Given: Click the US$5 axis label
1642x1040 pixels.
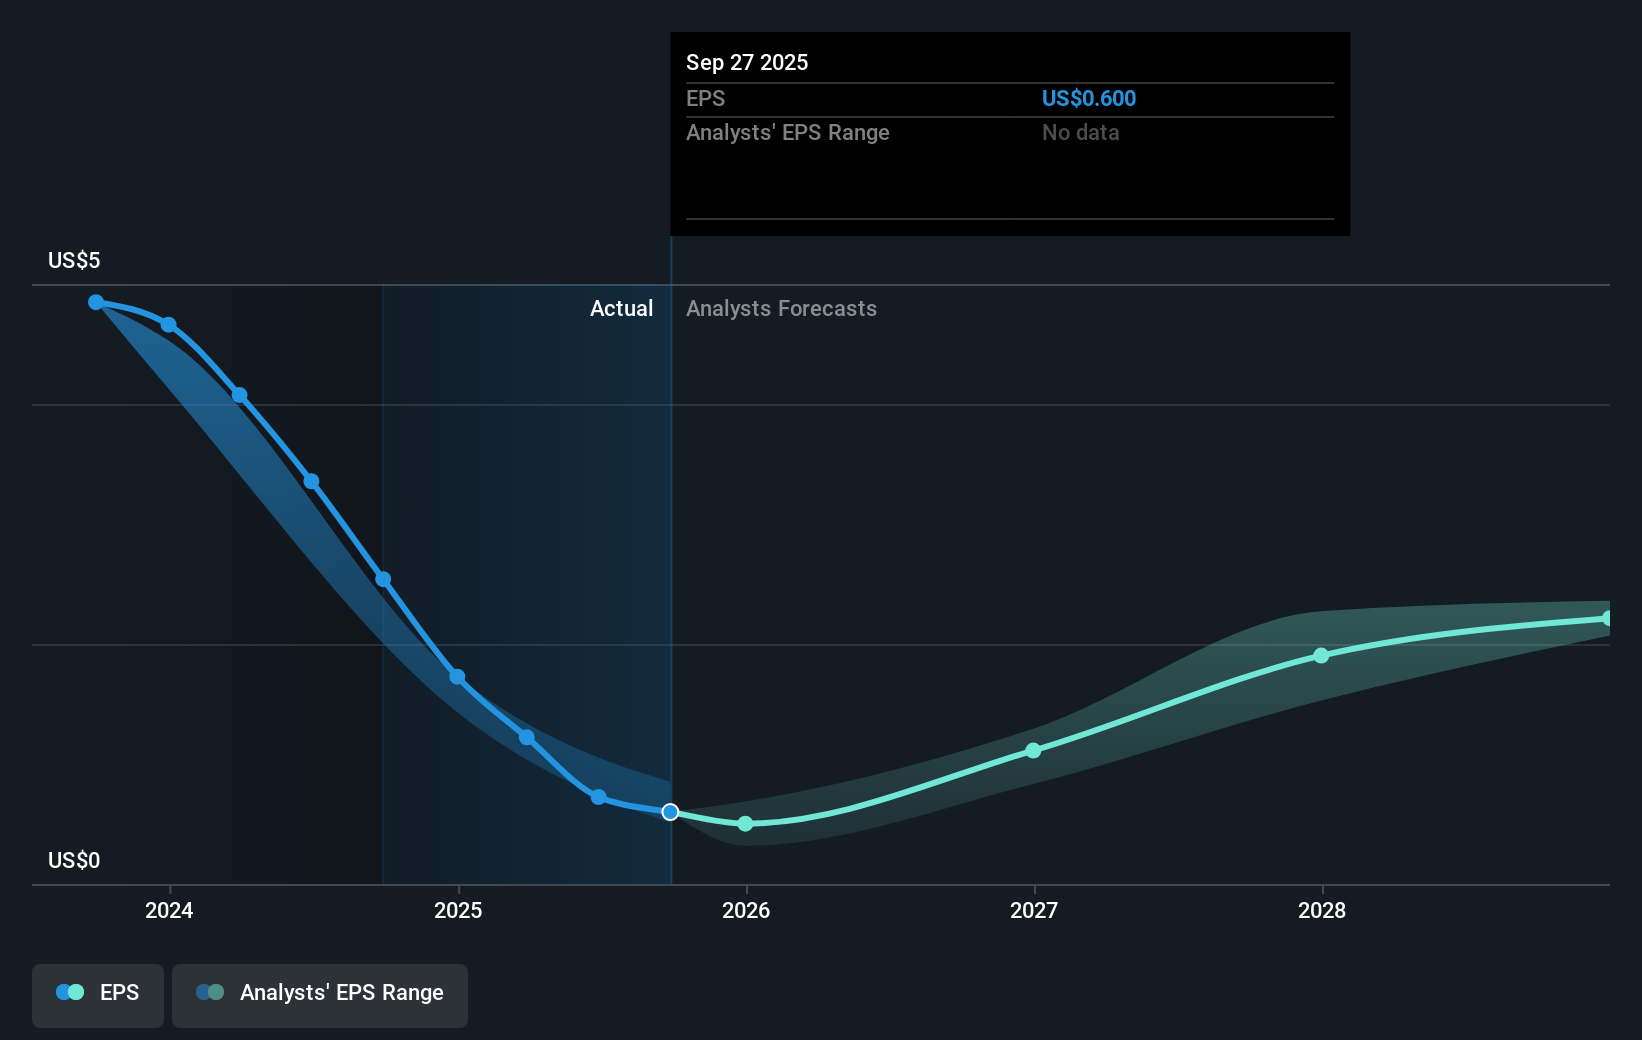Looking at the screenshot, I should 74,260.
